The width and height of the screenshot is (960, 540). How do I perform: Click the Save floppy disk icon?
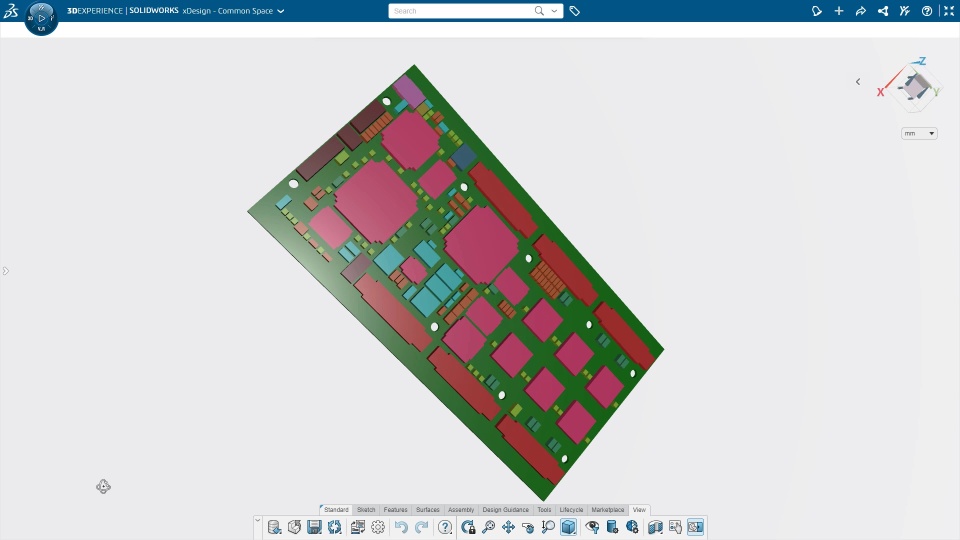(314, 527)
